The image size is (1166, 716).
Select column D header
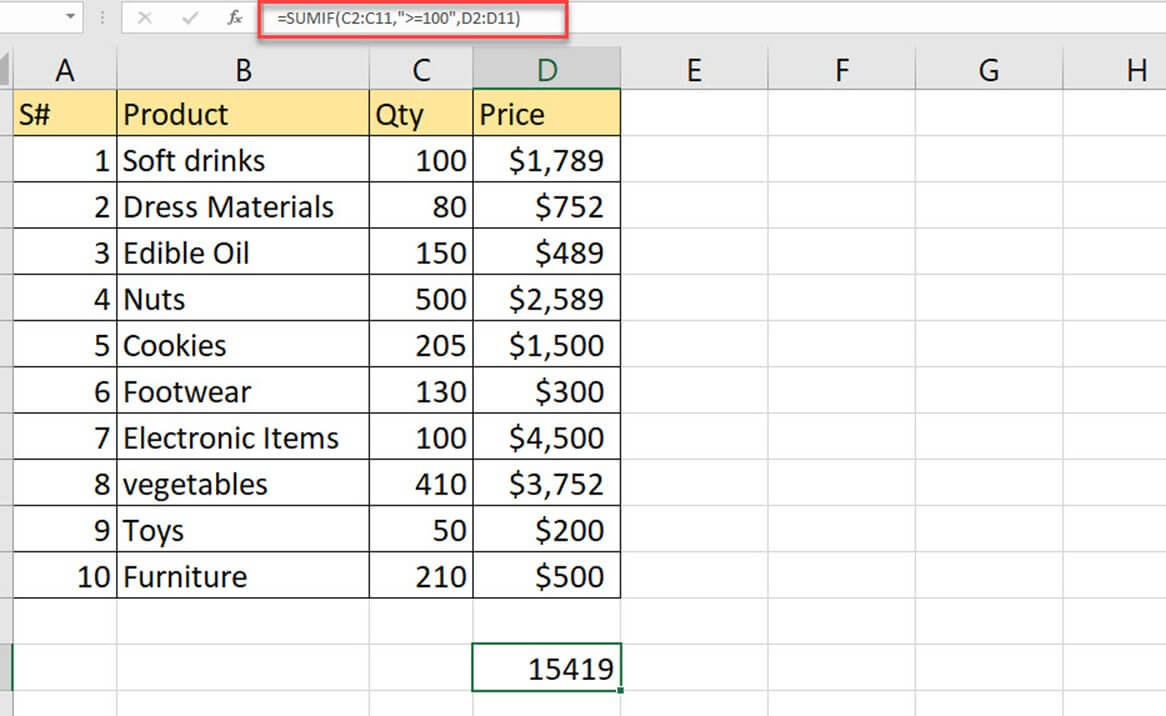click(x=546, y=70)
